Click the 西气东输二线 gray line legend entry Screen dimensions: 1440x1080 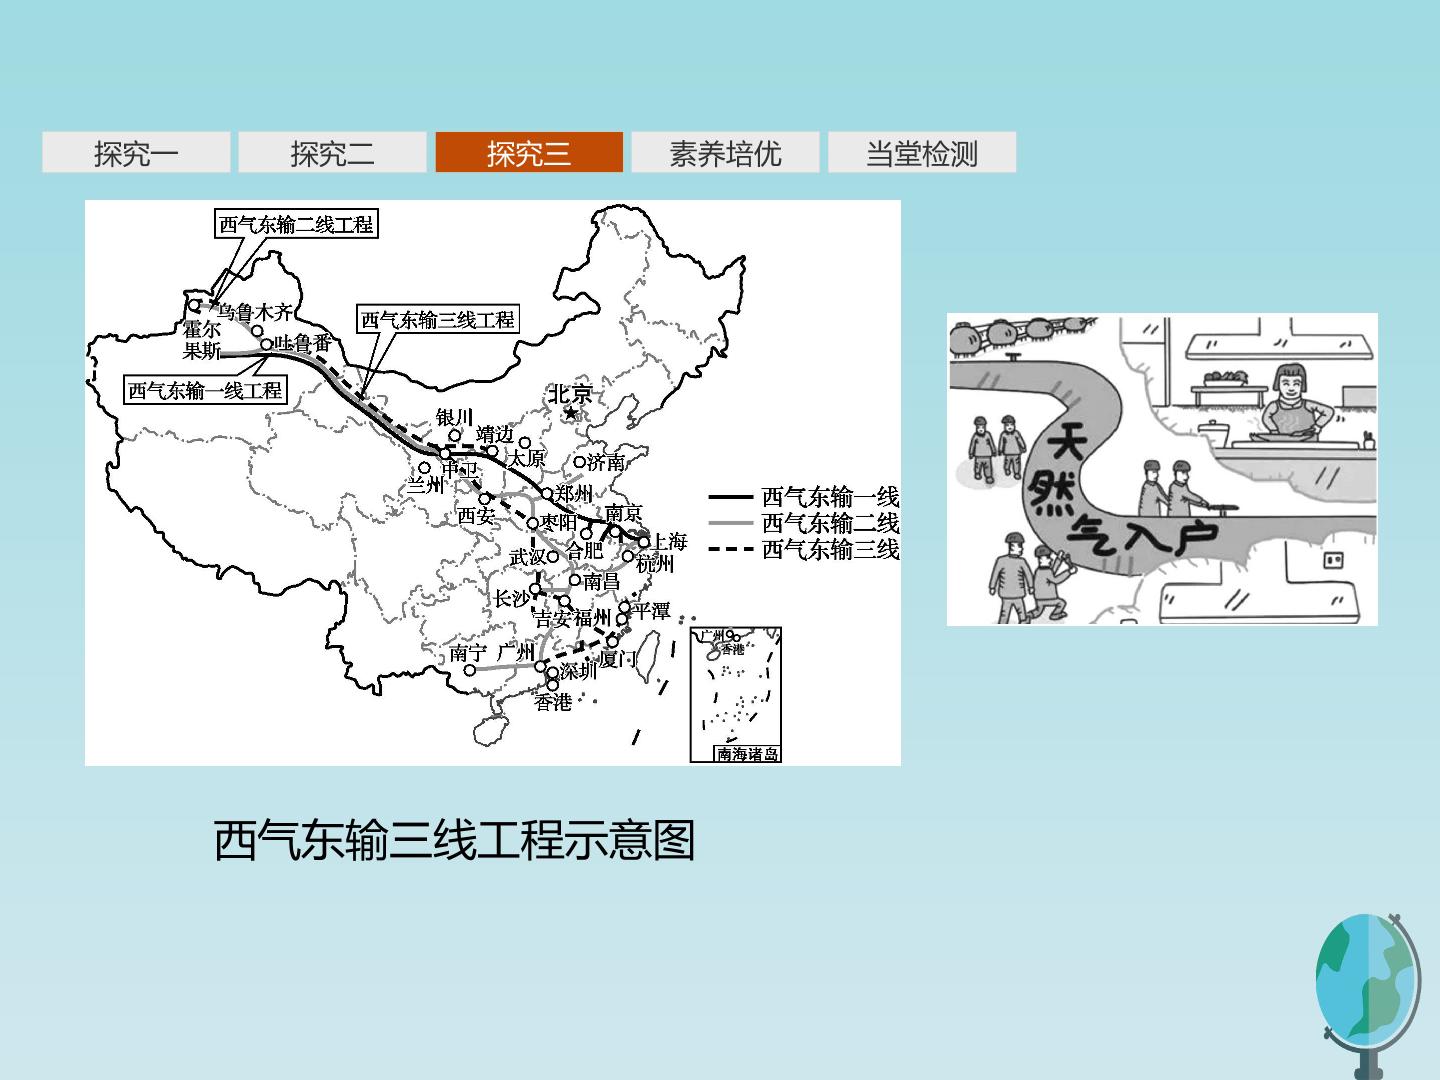(x=804, y=522)
